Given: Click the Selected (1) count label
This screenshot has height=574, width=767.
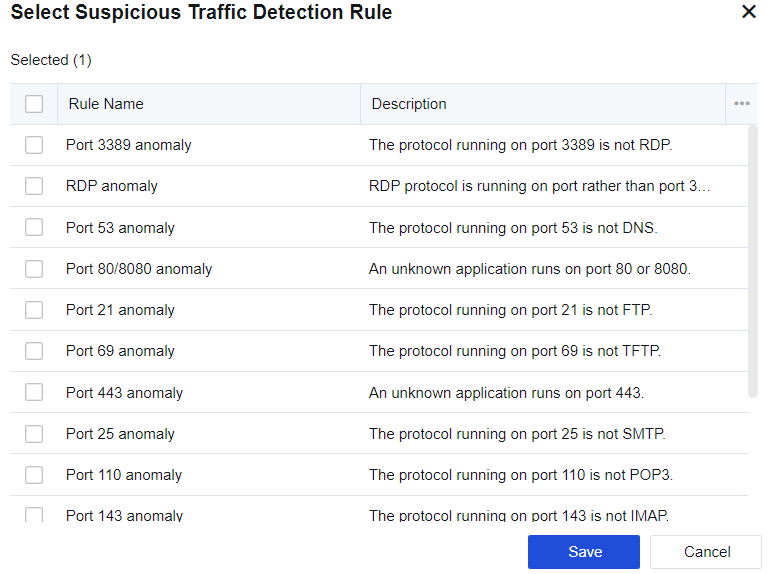Looking at the screenshot, I should [51, 60].
